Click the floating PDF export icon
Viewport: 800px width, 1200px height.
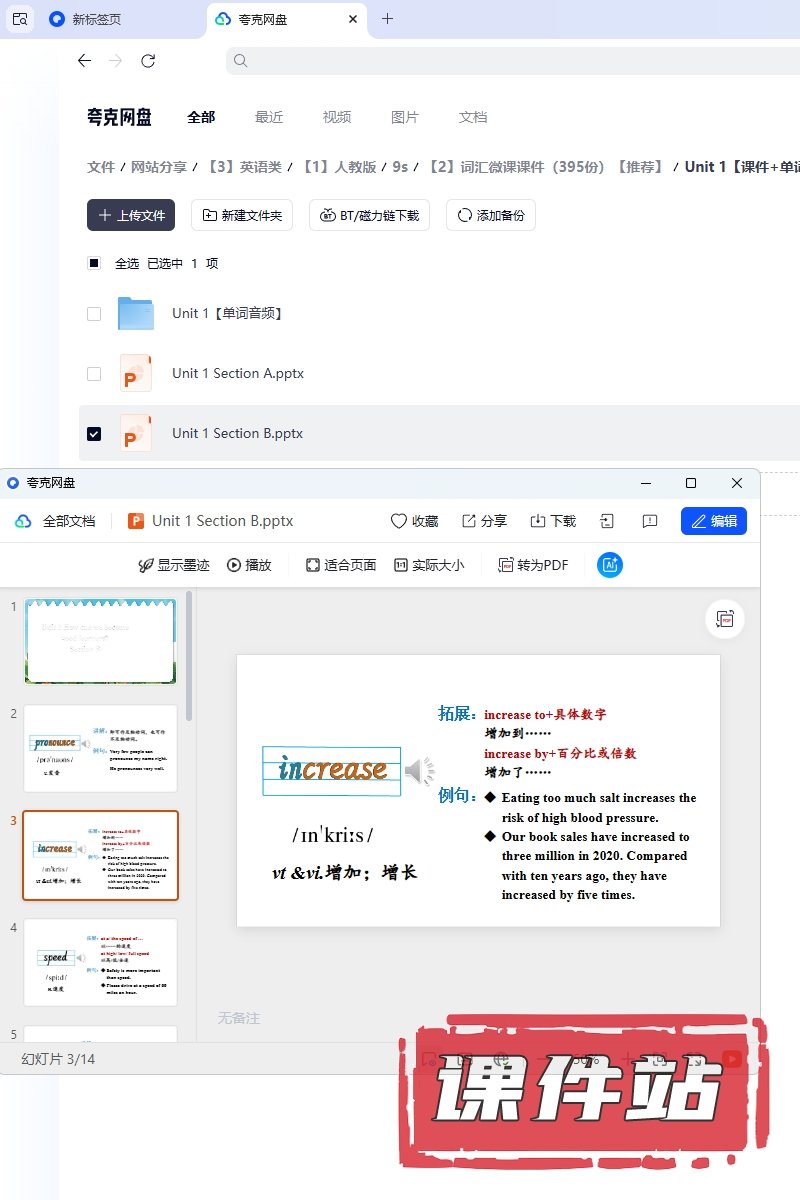click(725, 619)
